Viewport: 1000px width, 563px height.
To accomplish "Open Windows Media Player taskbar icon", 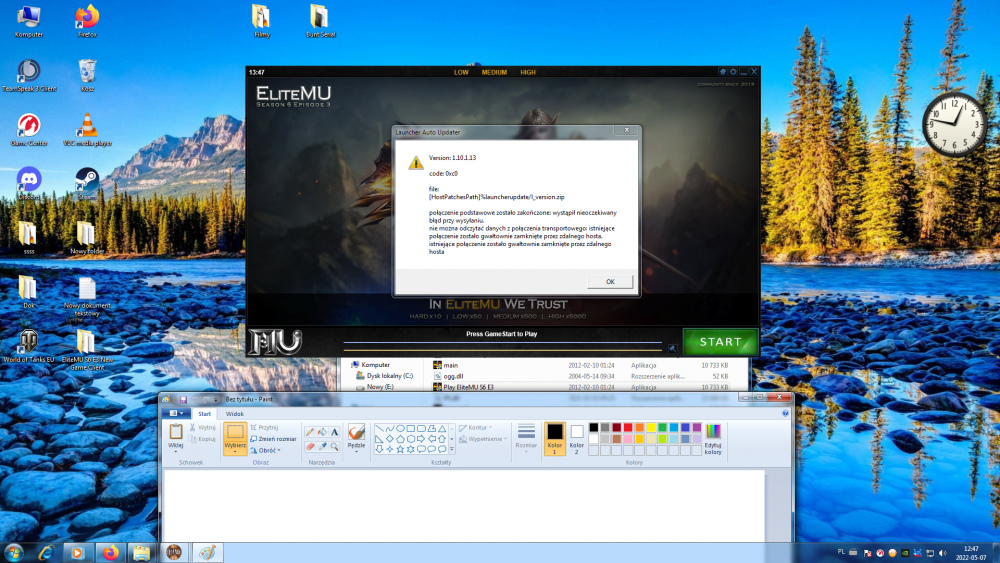I will pos(77,553).
